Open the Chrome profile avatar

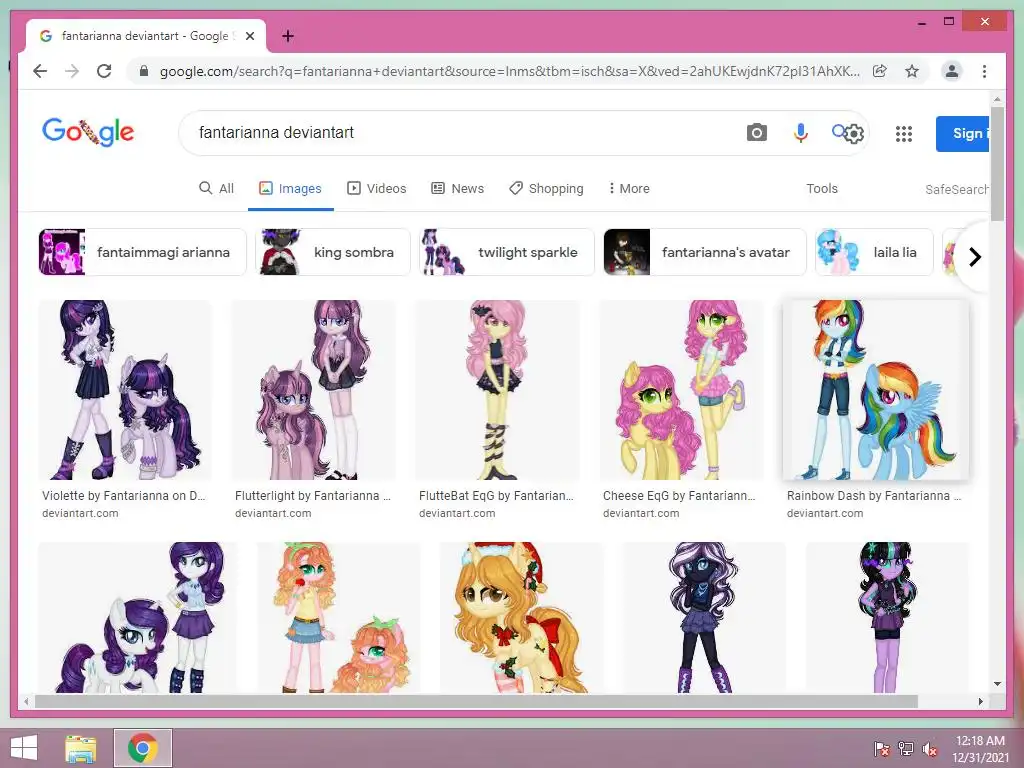952,71
